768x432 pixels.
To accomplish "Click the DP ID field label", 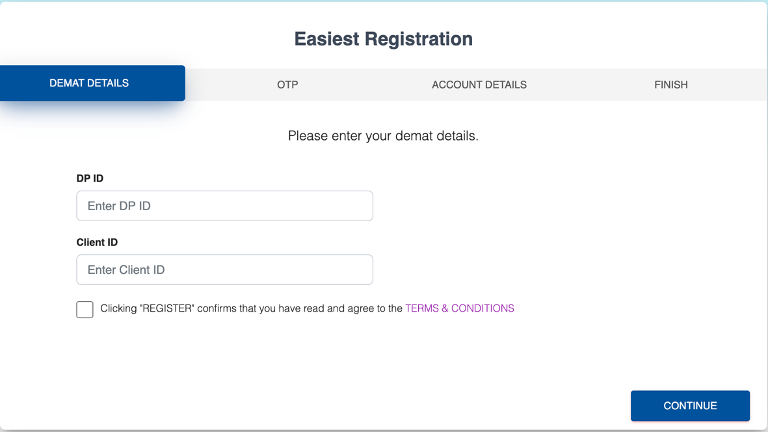I will 90,178.
